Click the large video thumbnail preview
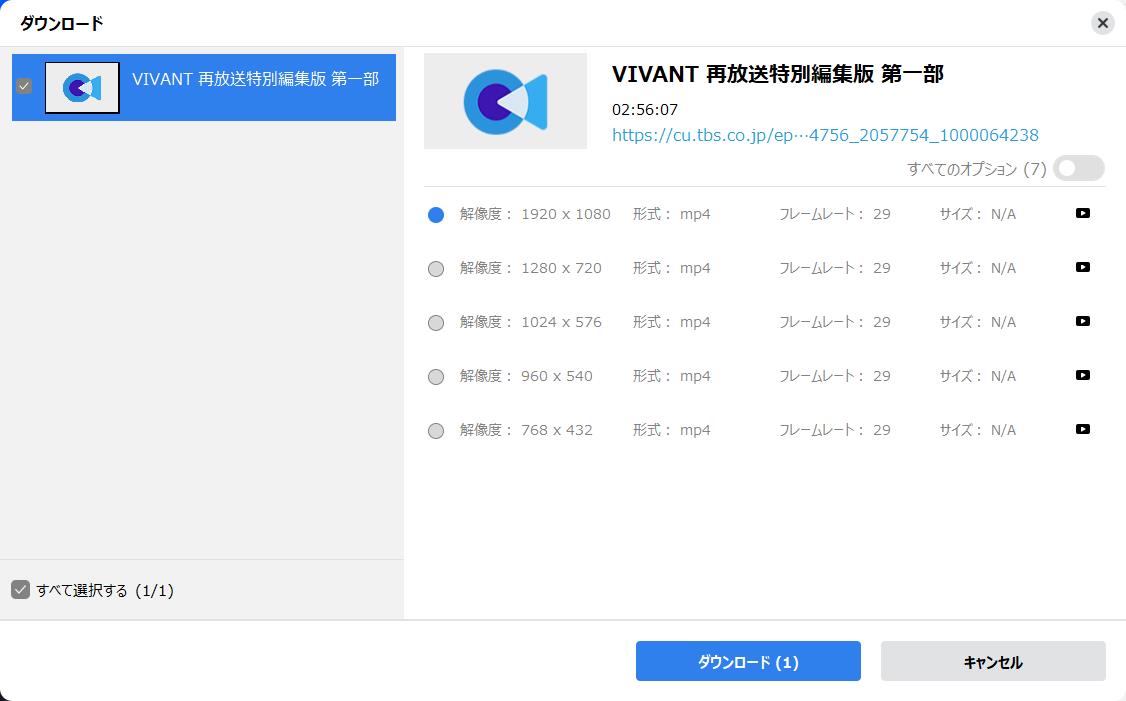 pos(506,101)
